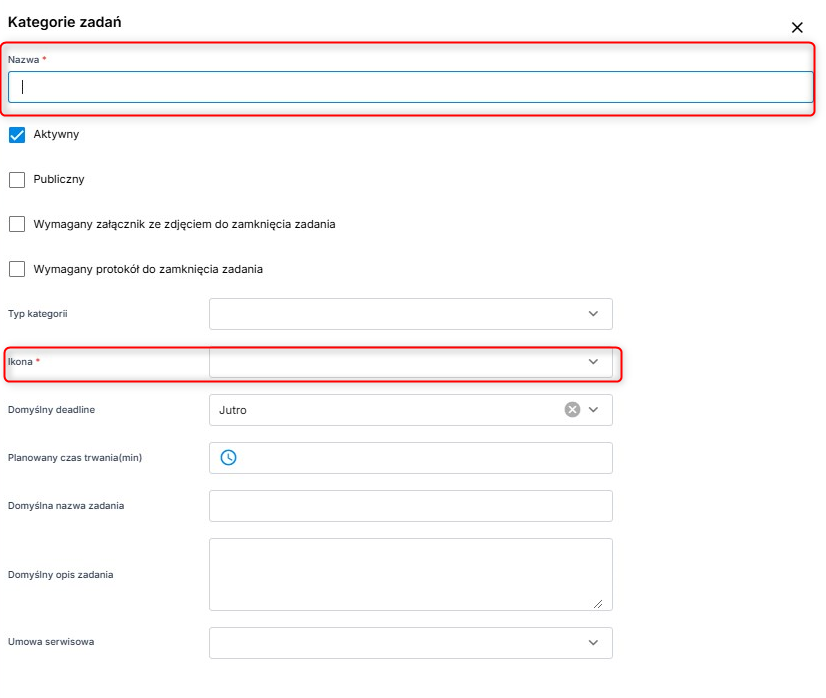Viewport: 826px width, 698px height.
Task: Click the Typ kategorii label
Action: click(x=37, y=314)
